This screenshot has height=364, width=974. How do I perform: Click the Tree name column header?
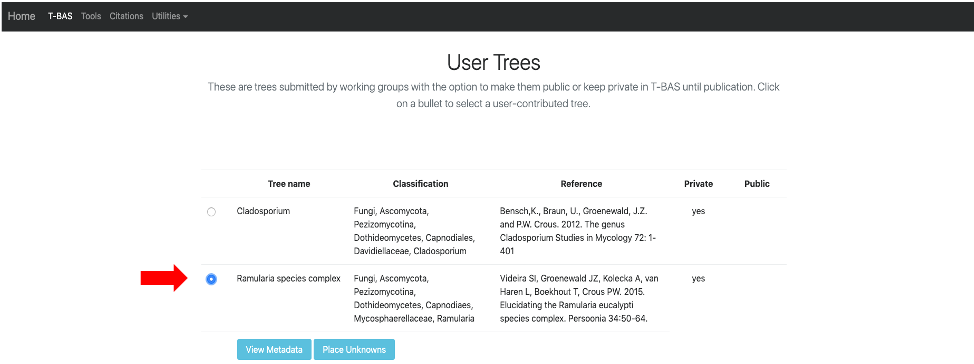point(289,184)
